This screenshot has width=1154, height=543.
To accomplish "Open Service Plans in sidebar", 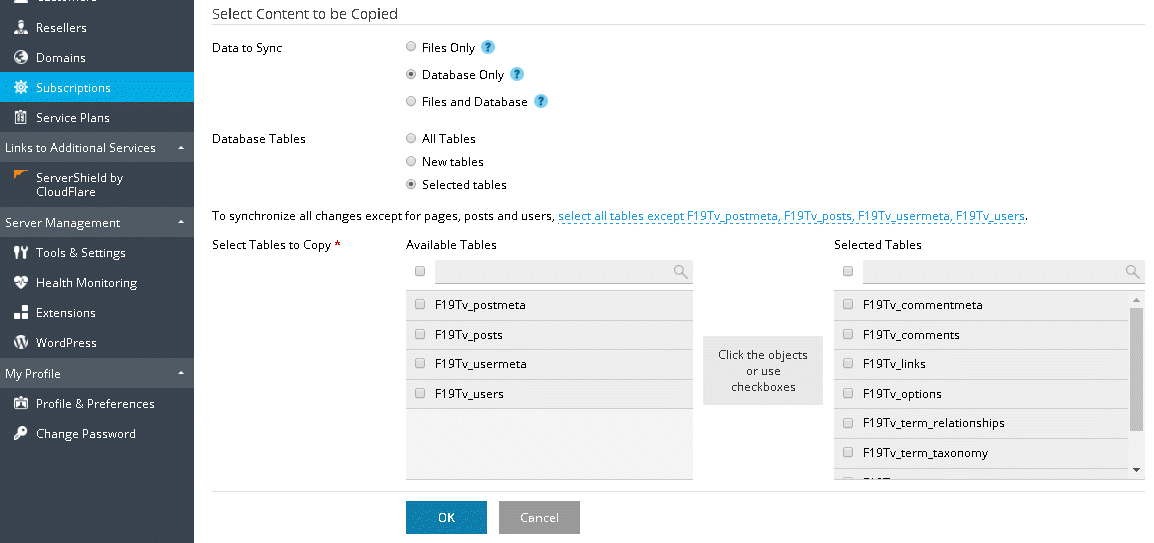I will [72, 118].
